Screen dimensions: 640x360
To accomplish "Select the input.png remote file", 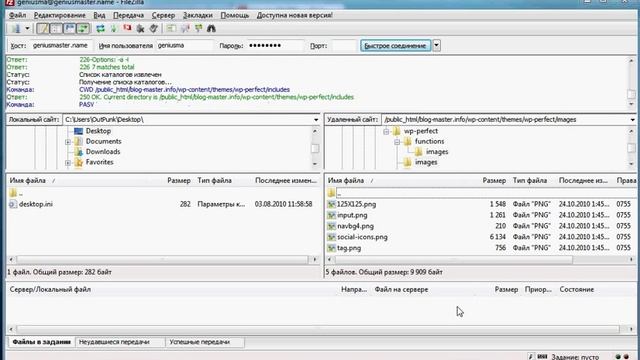I will pyautogui.click(x=352, y=215).
